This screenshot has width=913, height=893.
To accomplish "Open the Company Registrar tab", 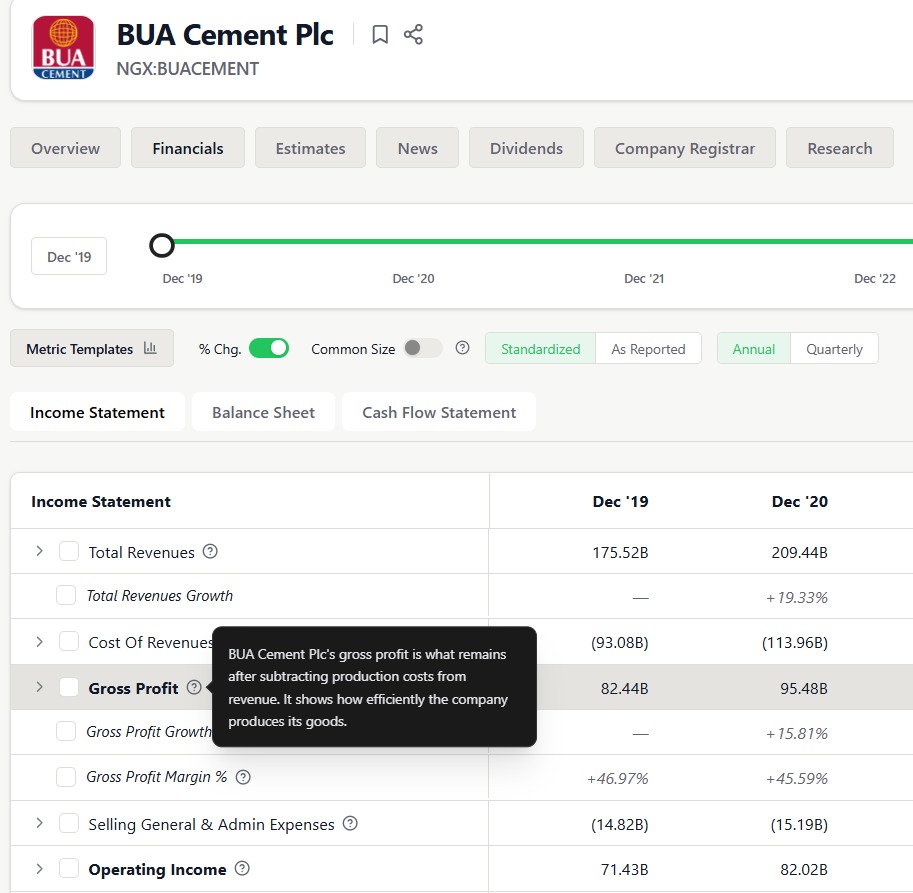I will 685,148.
